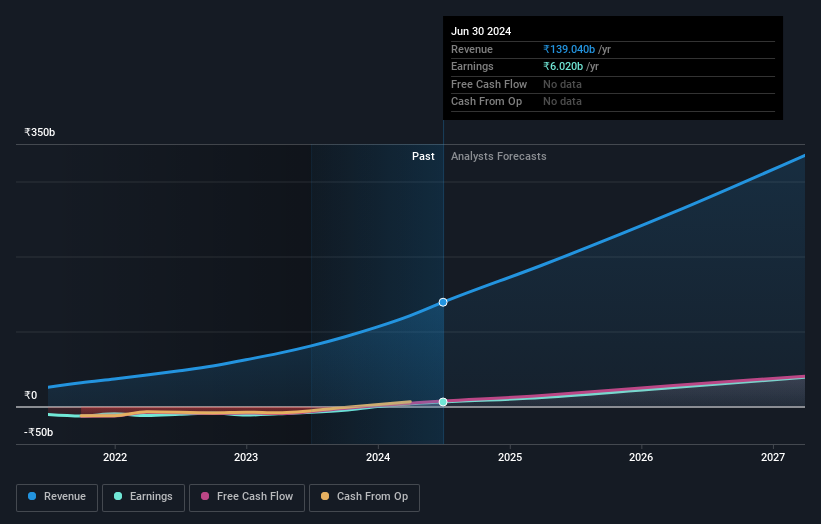Click the 2022 x-axis label
Screen dimensions: 821x524
(x=115, y=458)
